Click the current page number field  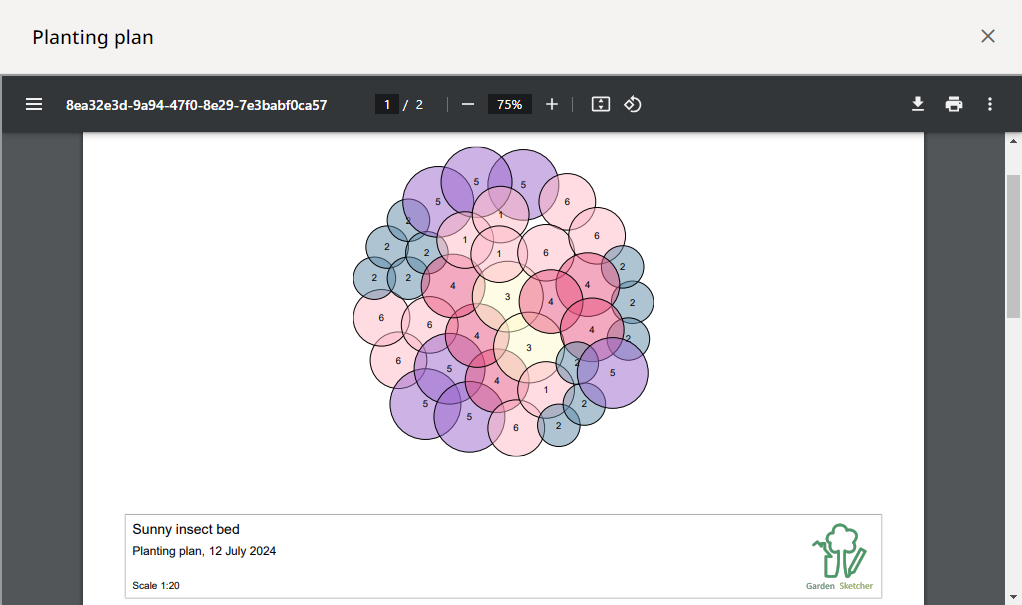(386, 104)
